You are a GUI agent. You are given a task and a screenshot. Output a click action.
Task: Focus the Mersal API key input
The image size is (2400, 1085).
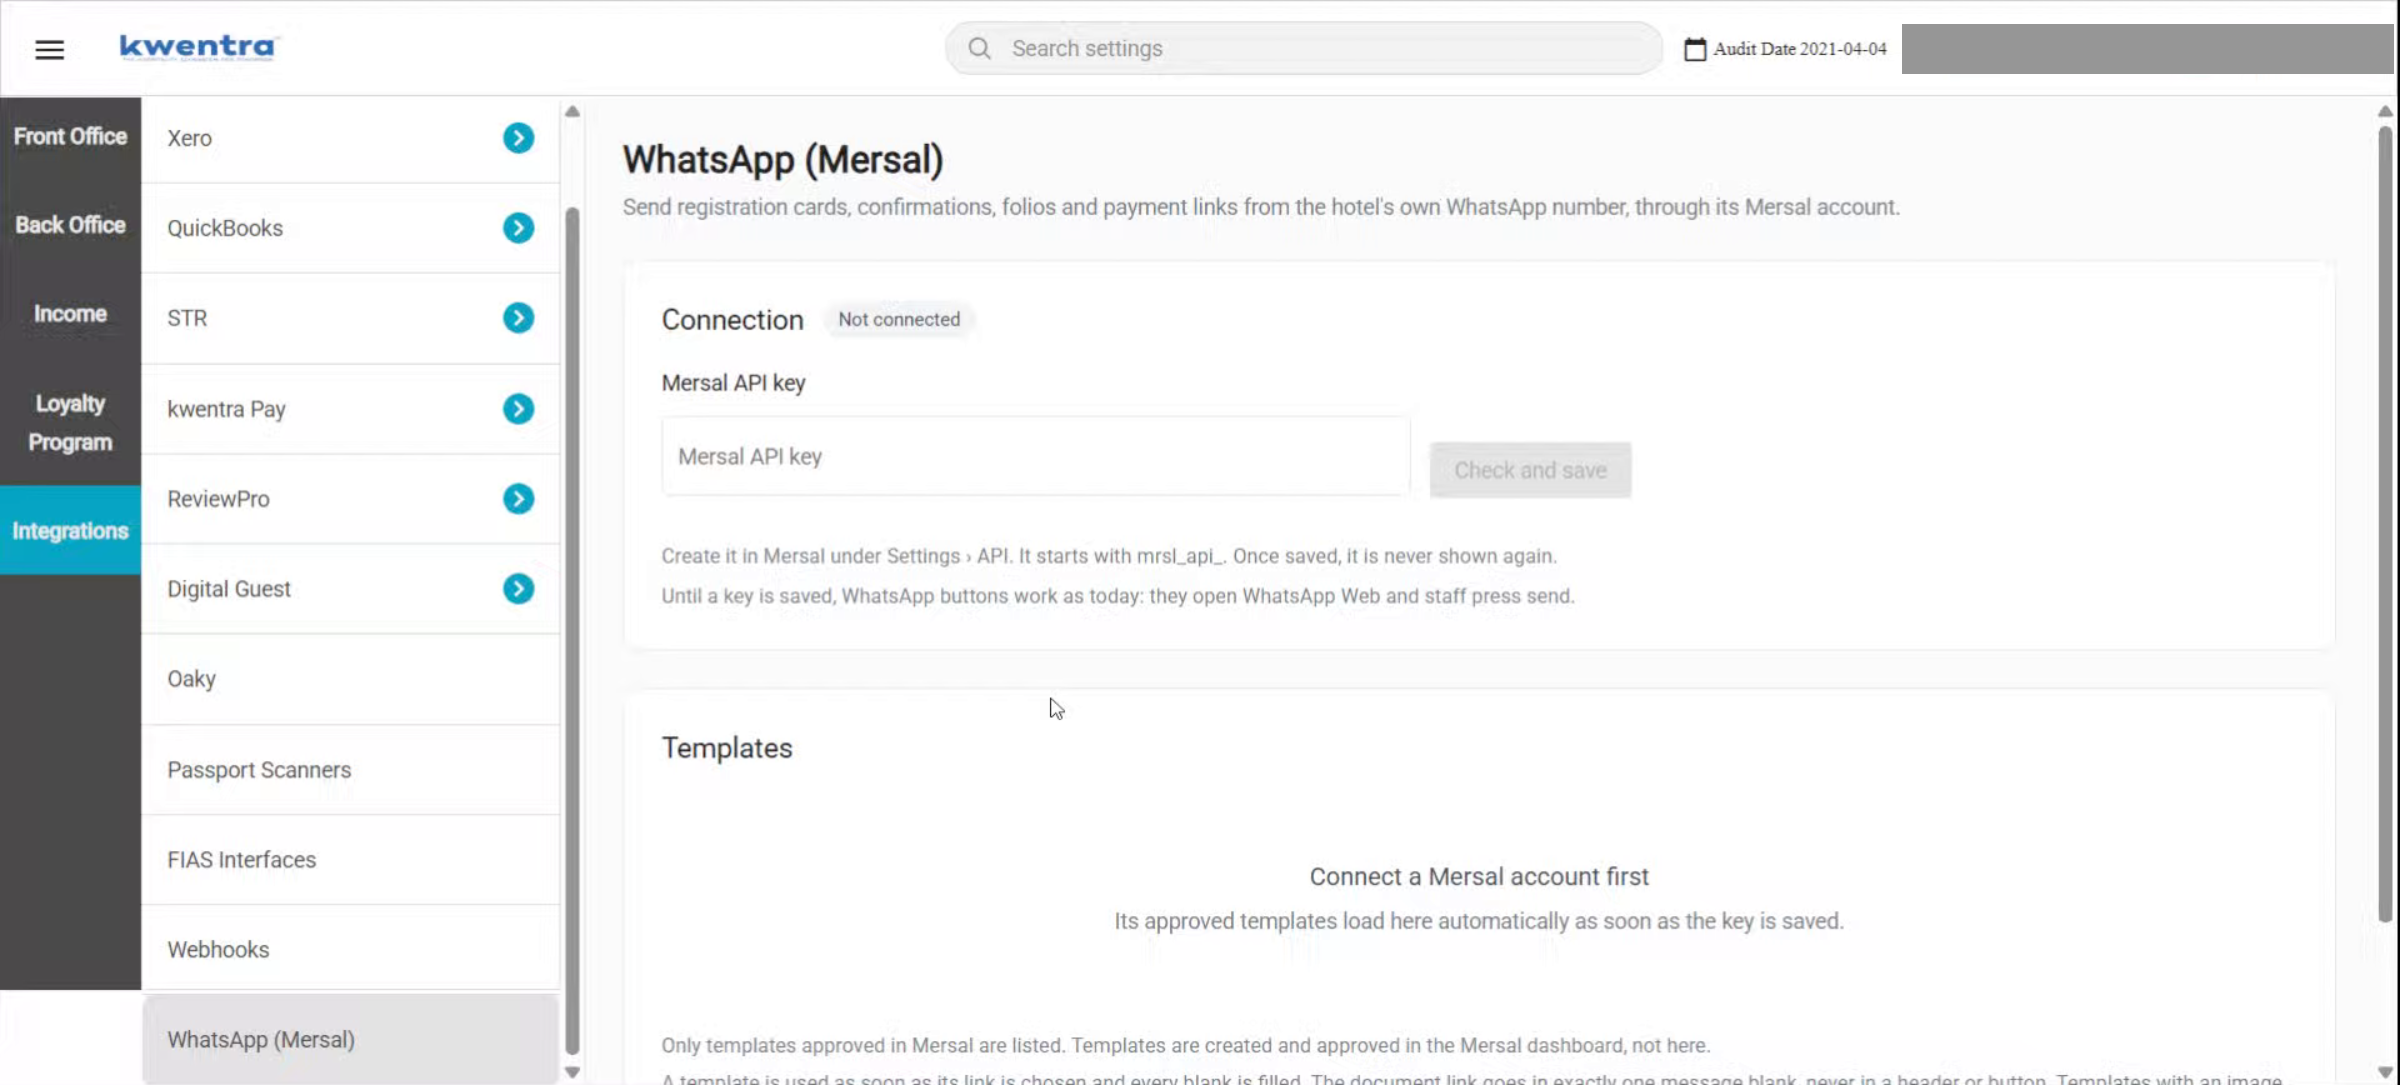coord(1035,456)
